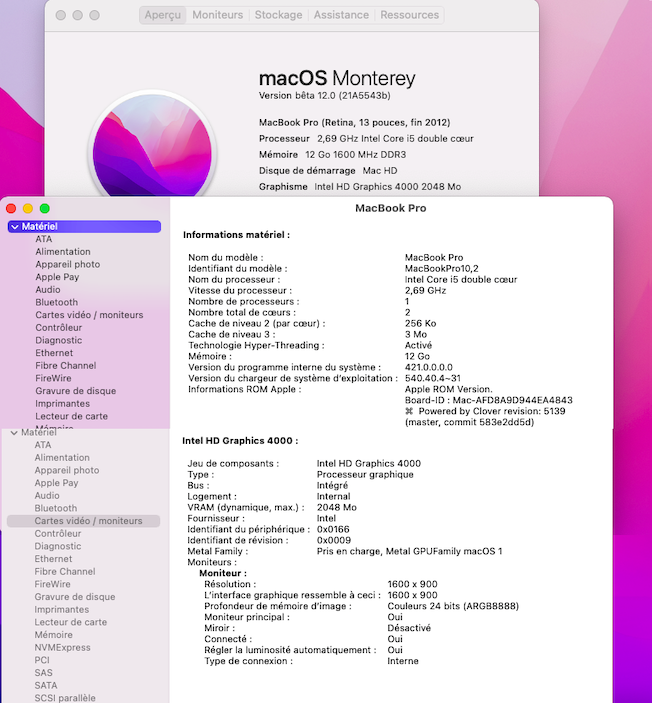Maximize the system report with green button
Viewport: 652px width, 703px height.
tap(44, 208)
